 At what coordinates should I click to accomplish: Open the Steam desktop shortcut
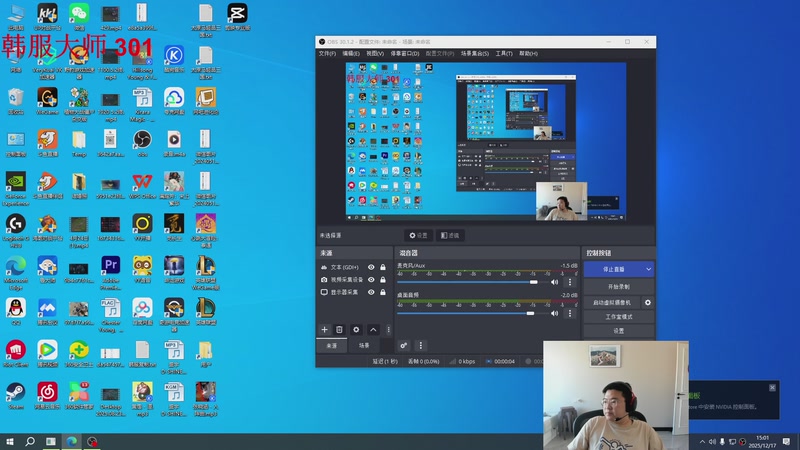coord(16,396)
